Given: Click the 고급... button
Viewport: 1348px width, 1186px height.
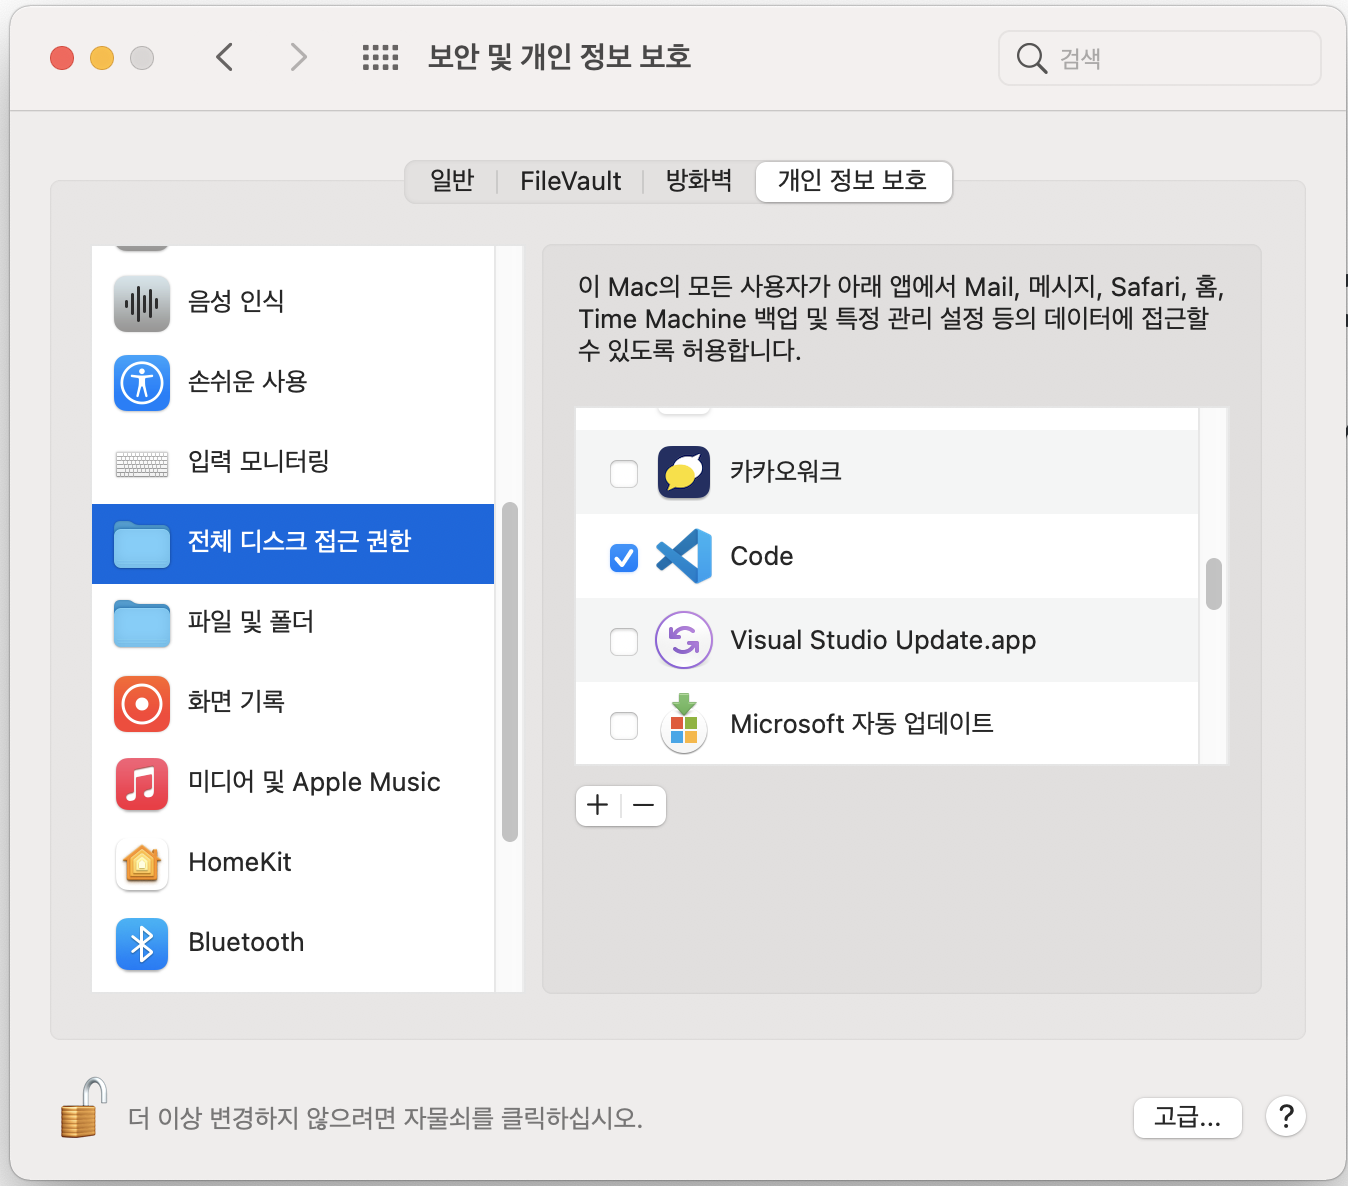Looking at the screenshot, I should click(x=1187, y=1117).
